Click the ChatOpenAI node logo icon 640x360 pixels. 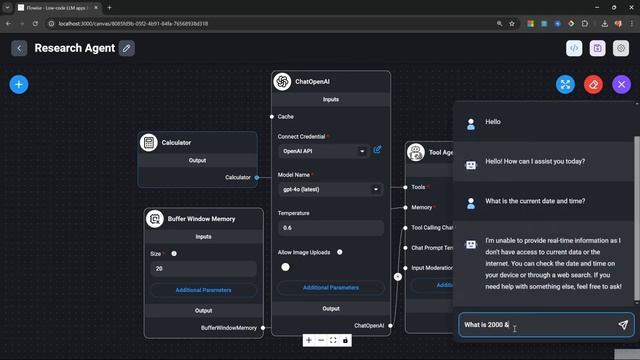coord(282,82)
